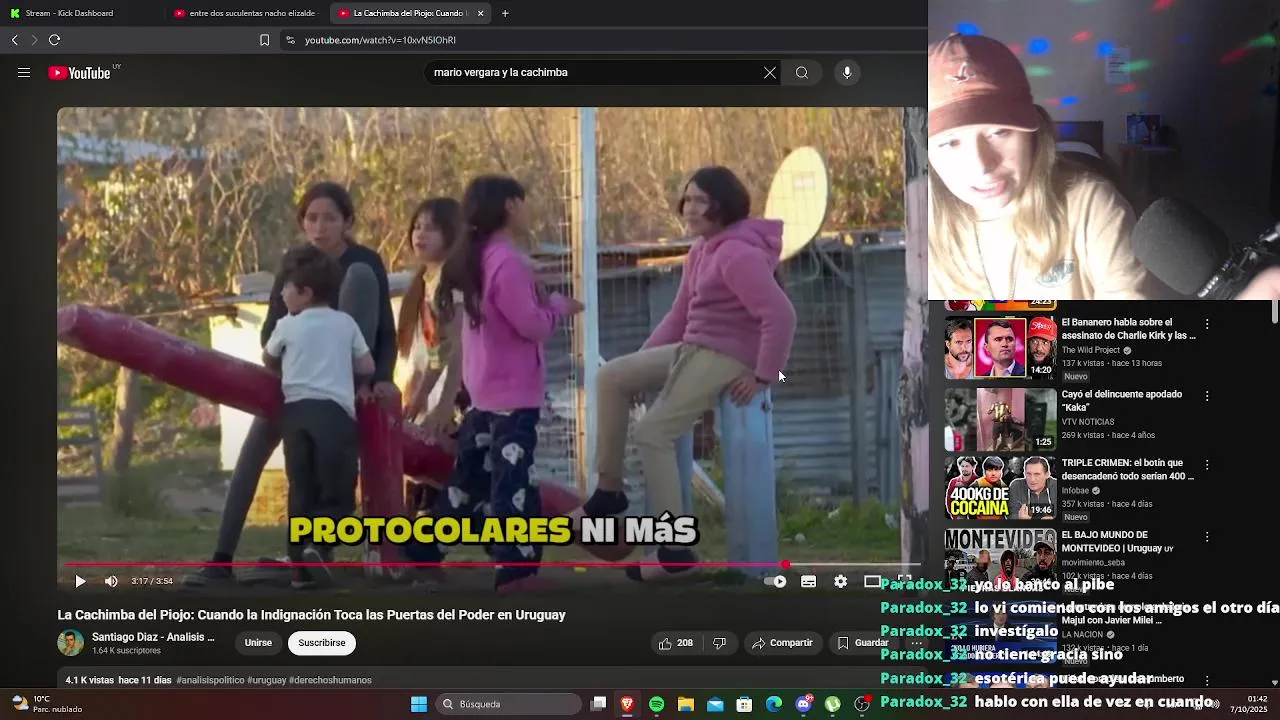Open Microsoft Store from taskbar
The height and width of the screenshot is (720, 1280).
tap(744, 704)
